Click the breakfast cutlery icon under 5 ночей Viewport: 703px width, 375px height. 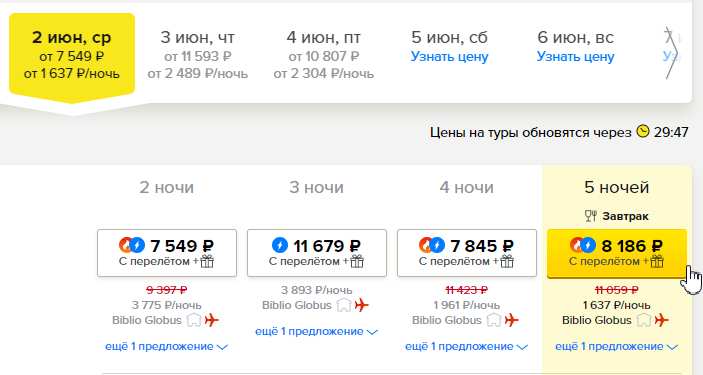(591, 216)
